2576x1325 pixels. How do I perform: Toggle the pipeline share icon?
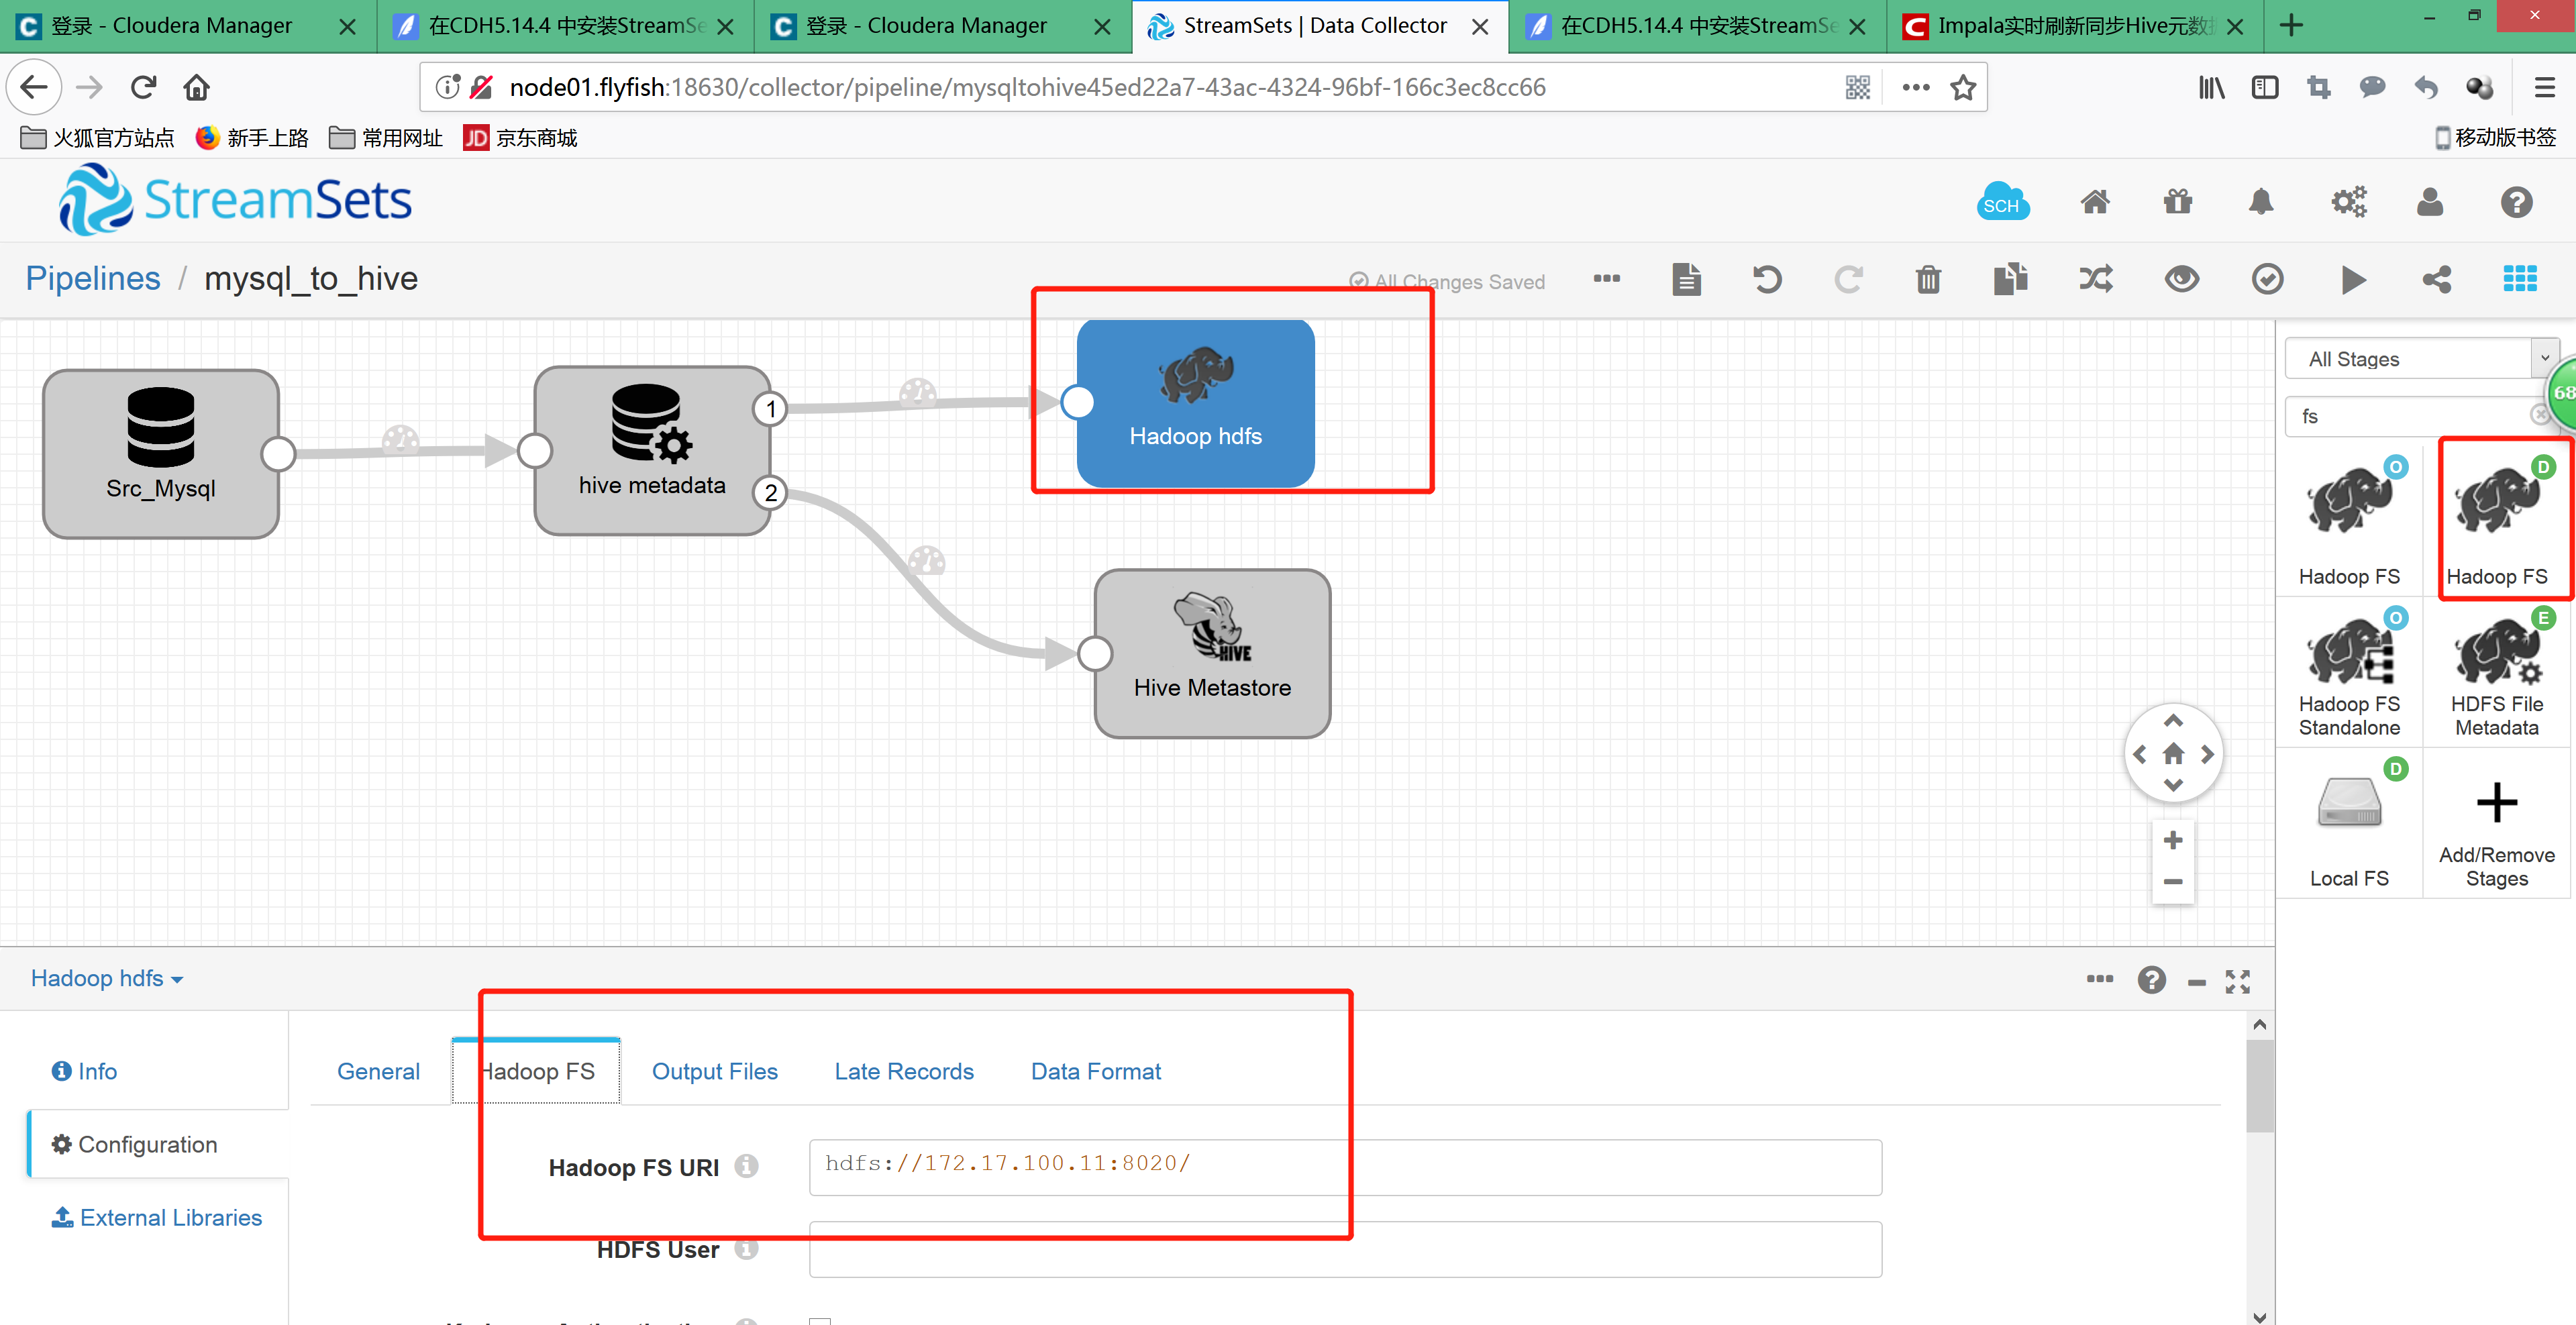(2437, 279)
